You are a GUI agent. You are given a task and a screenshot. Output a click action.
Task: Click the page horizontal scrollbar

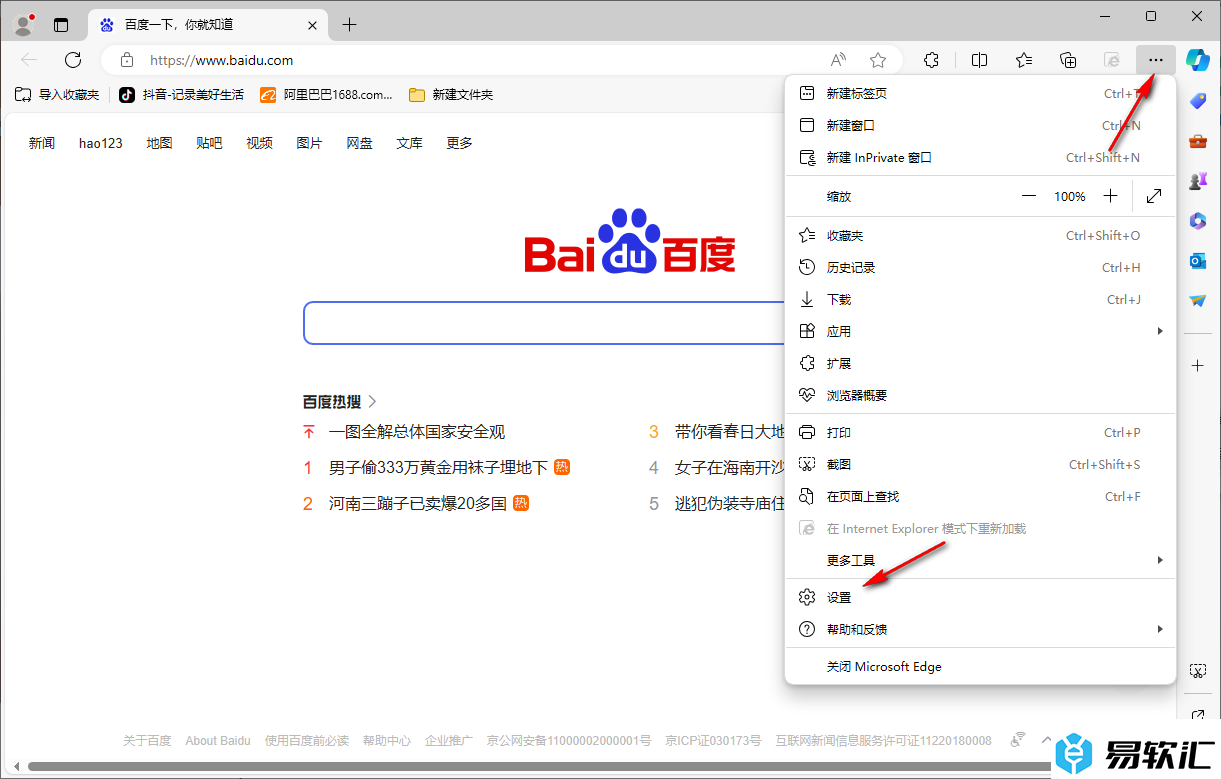pyautogui.click(x=540, y=767)
